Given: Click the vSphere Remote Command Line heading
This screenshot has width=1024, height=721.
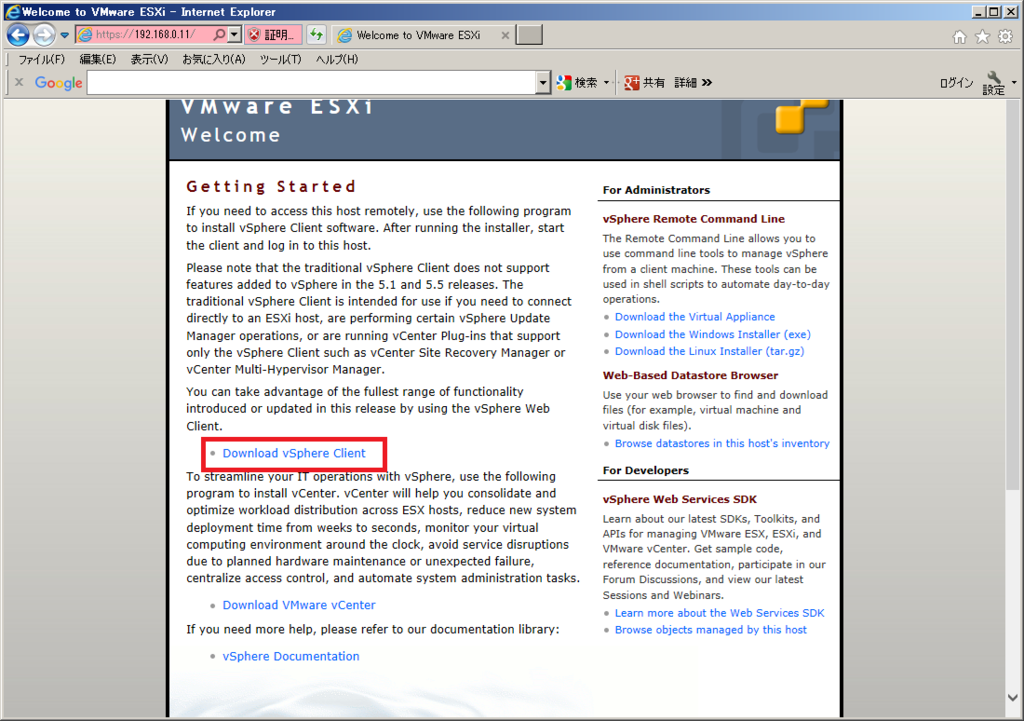Looking at the screenshot, I should click(694, 219).
